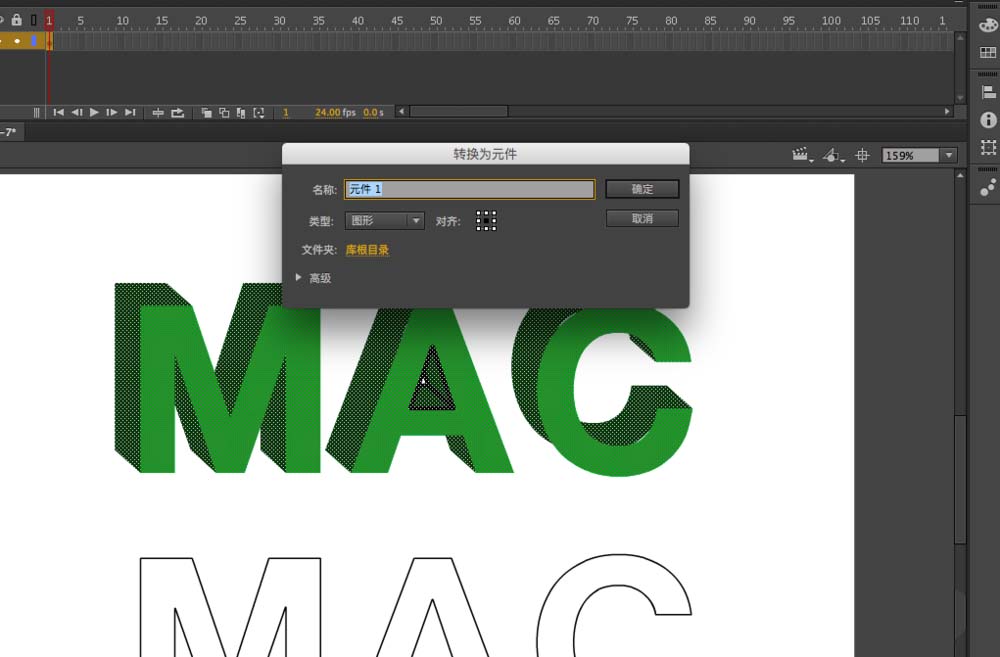The width and height of the screenshot is (1000, 657).
Task: Click the timeline vertical scroll up arrow
Action: (960, 38)
